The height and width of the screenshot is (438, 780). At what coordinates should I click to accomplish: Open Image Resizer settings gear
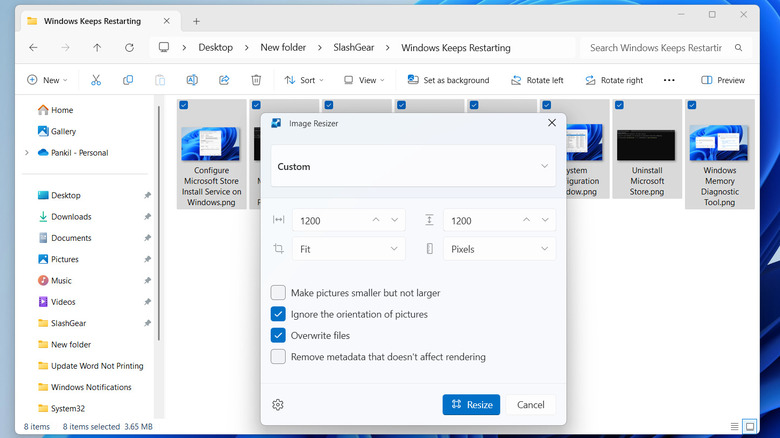pos(278,405)
